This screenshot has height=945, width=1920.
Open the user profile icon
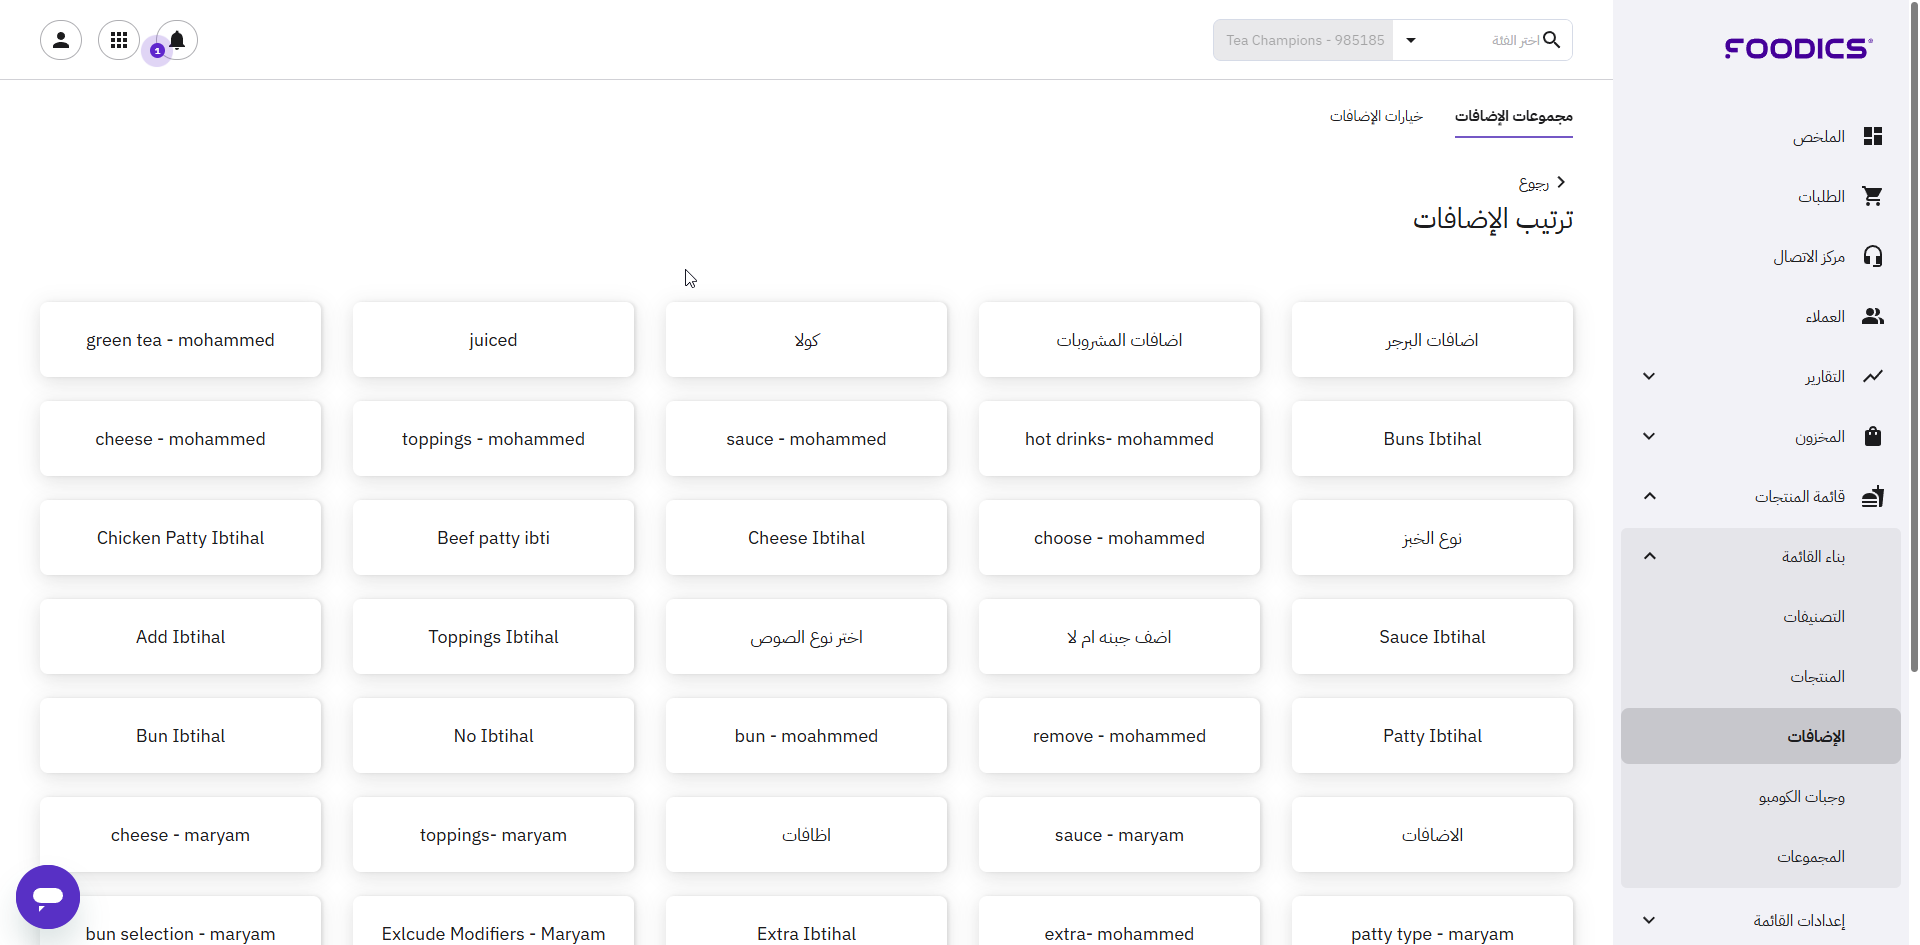click(61, 40)
